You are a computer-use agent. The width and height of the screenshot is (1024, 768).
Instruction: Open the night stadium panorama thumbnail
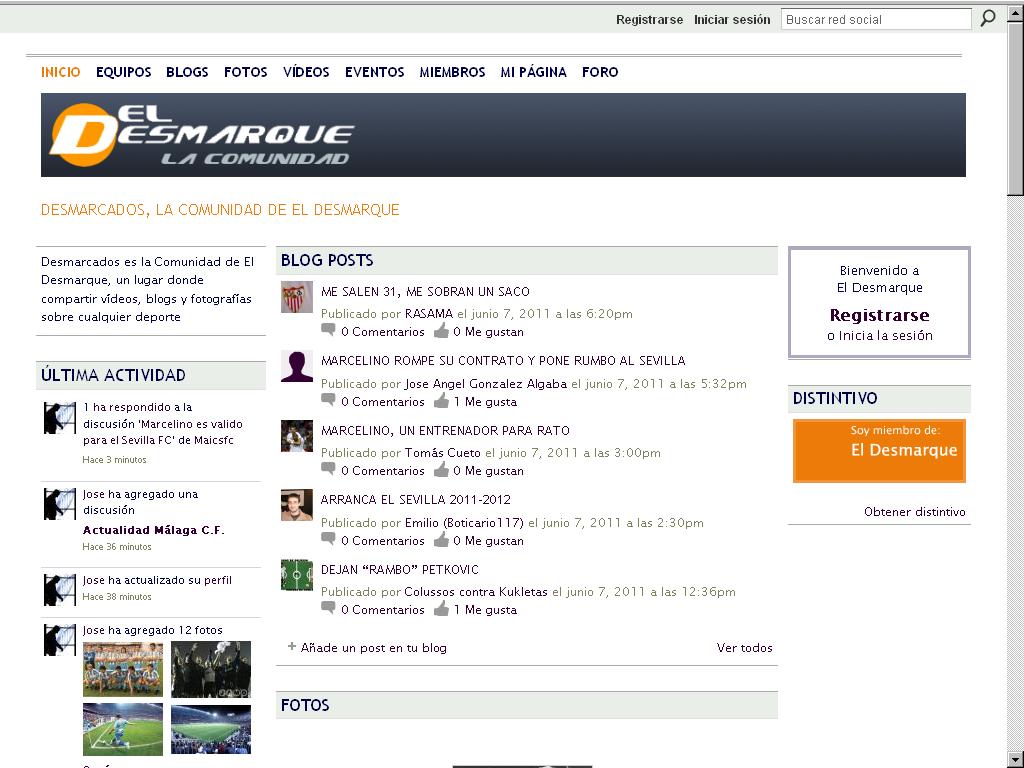tap(211, 729)
